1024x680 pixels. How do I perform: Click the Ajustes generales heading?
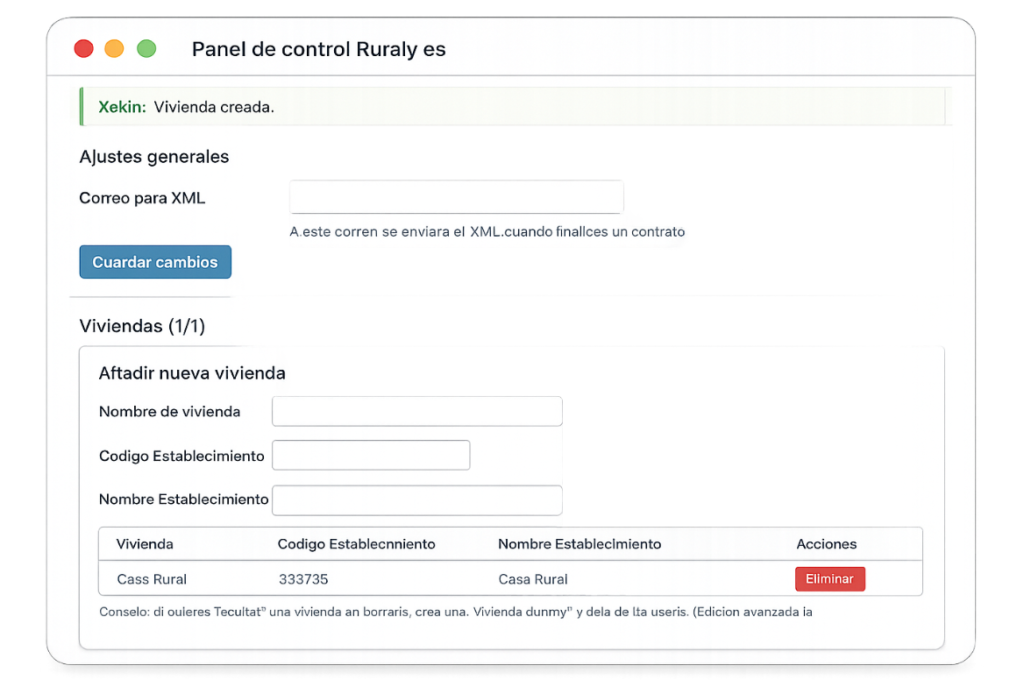point(154,157)
